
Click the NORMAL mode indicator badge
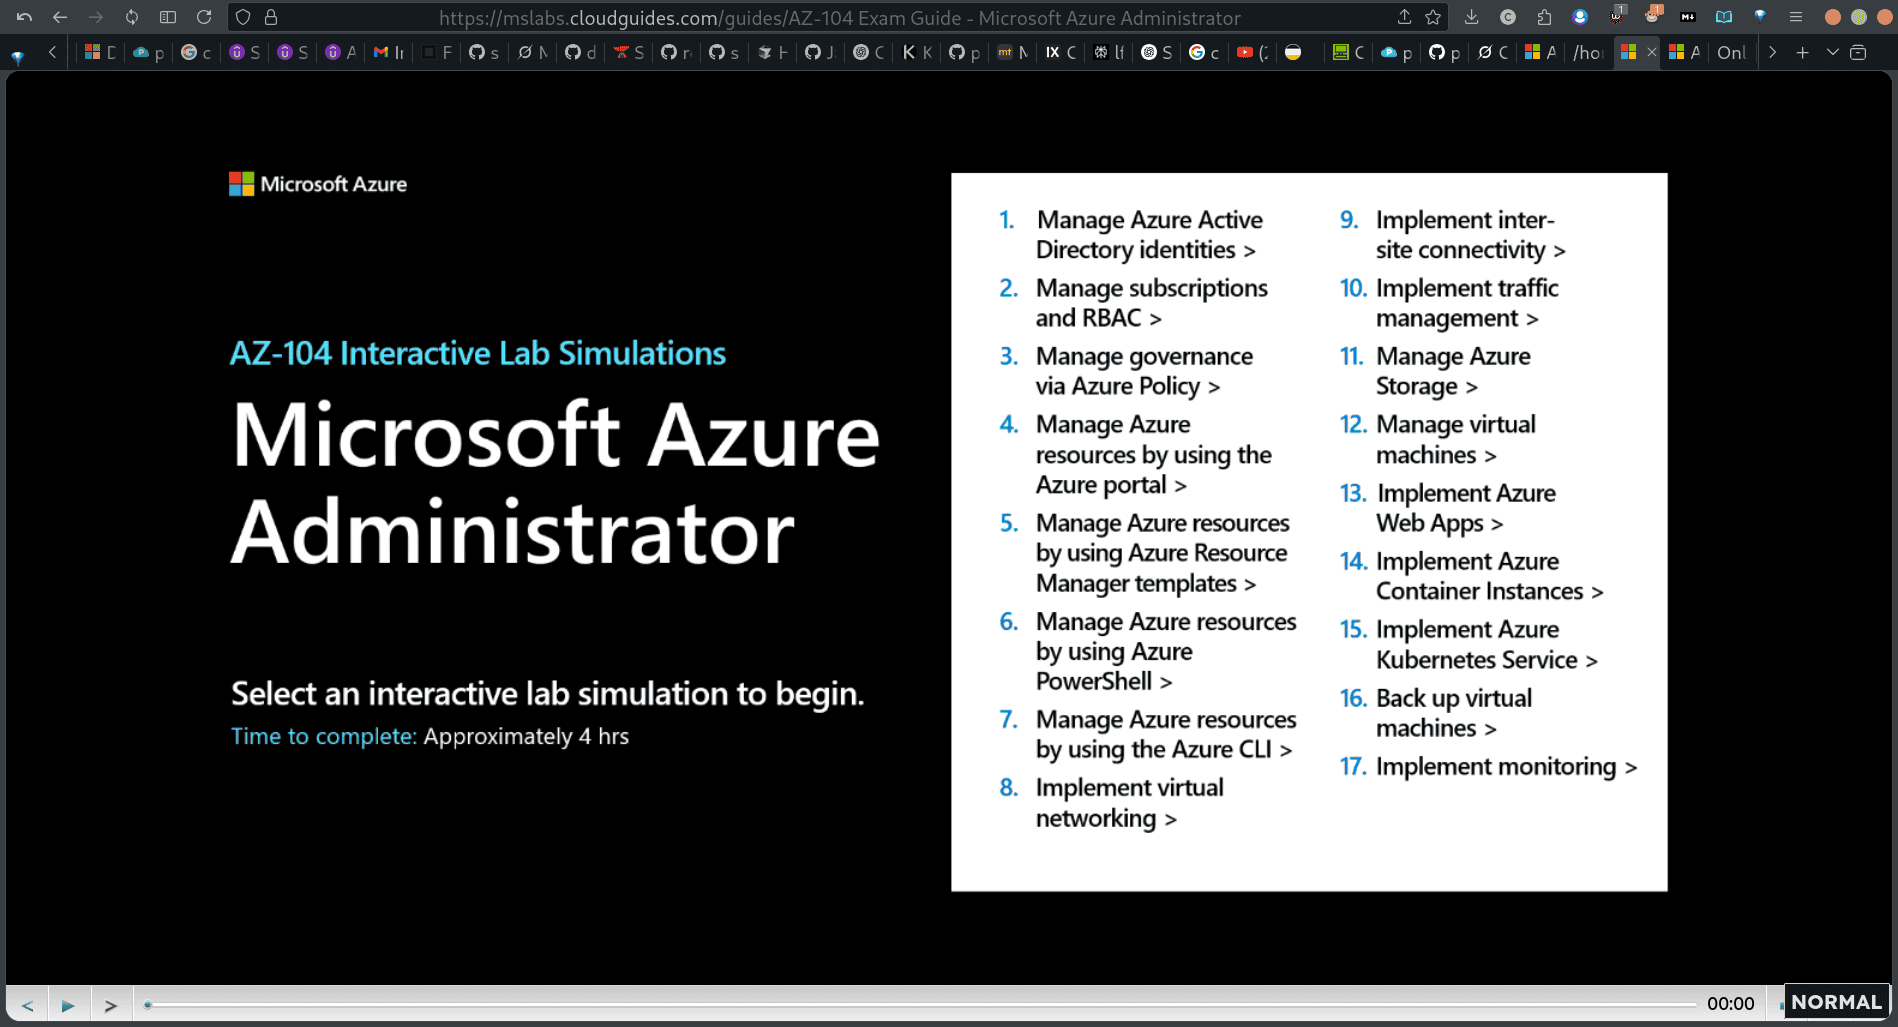tap(1836, 1002)
